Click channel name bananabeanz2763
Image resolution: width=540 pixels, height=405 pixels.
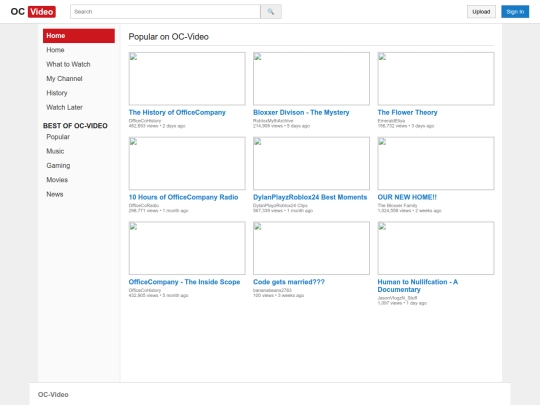click(x=272, y=290)
